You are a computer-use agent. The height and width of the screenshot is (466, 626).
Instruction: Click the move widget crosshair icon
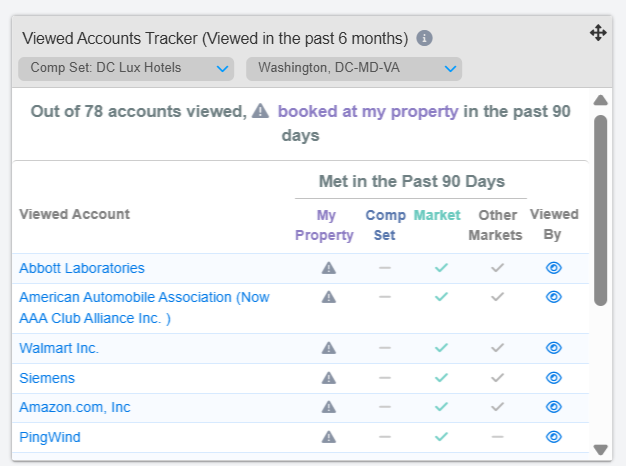(x=598, y=33)
